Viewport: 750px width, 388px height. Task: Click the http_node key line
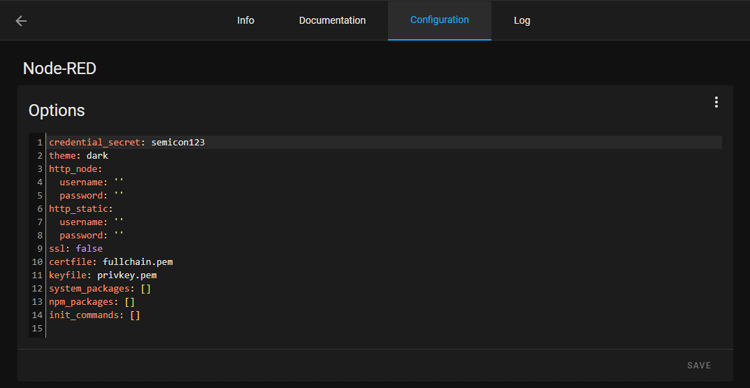(76, 169)
